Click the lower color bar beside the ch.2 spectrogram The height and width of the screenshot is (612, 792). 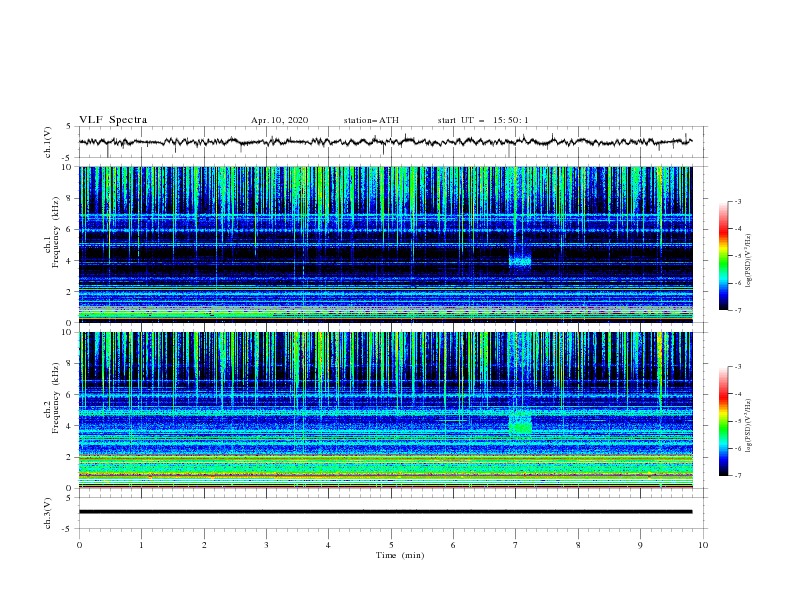(723, 421)
